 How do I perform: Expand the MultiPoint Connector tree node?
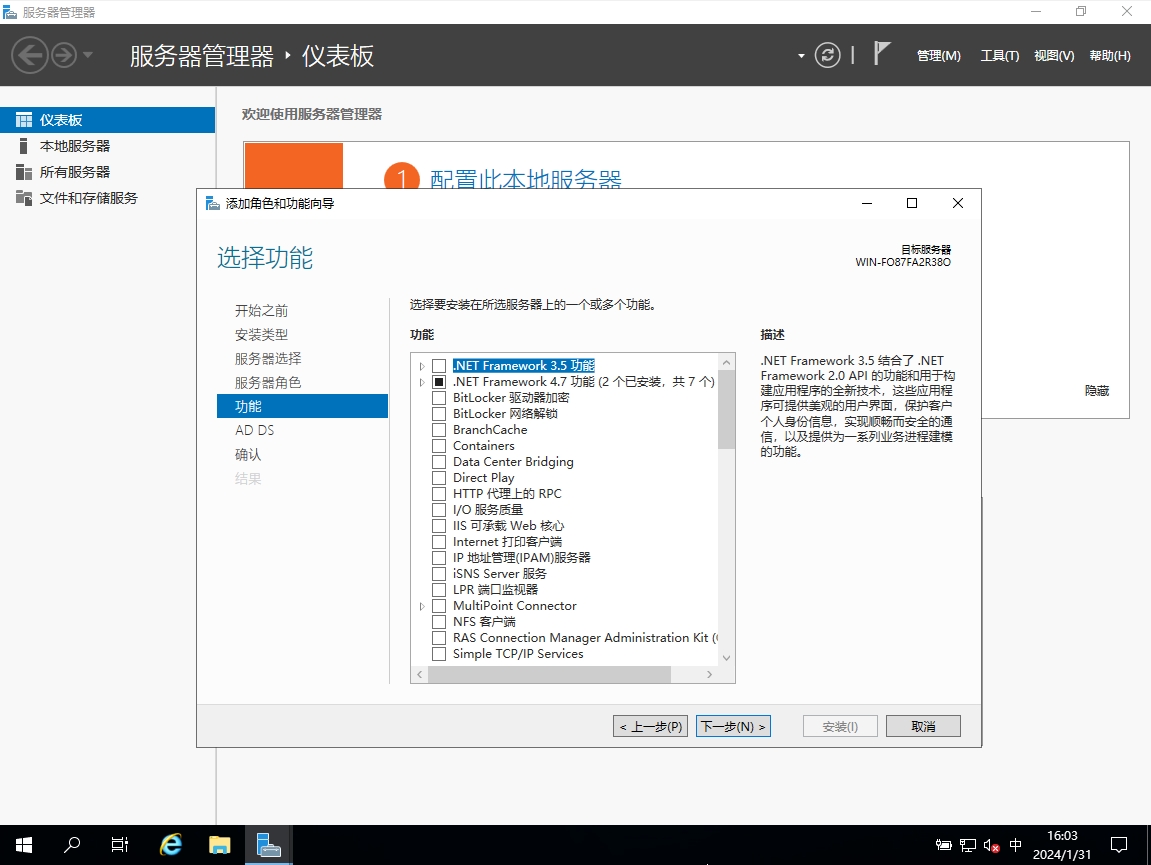click(422, 606)
